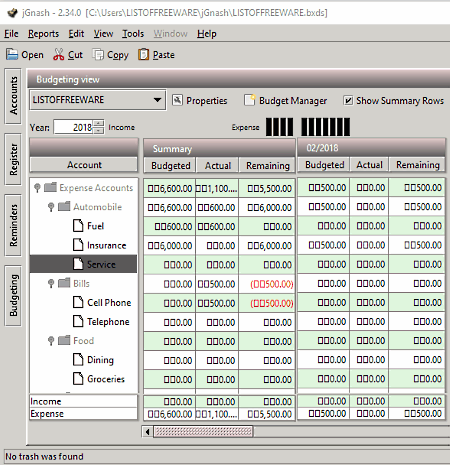This screenshot has height=465, width=450.
Task: Click the Groceries account document icon
Action: [x=78, y=379]
